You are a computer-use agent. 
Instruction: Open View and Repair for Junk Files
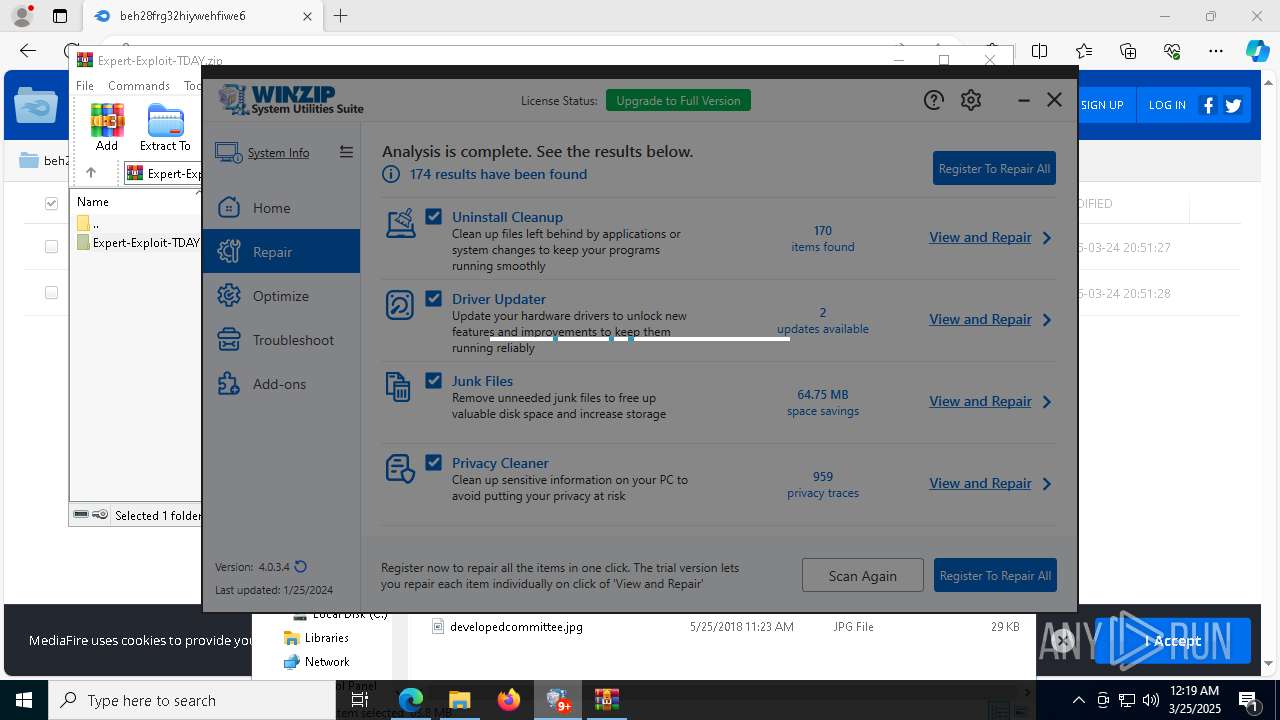[x=980, y=401]
